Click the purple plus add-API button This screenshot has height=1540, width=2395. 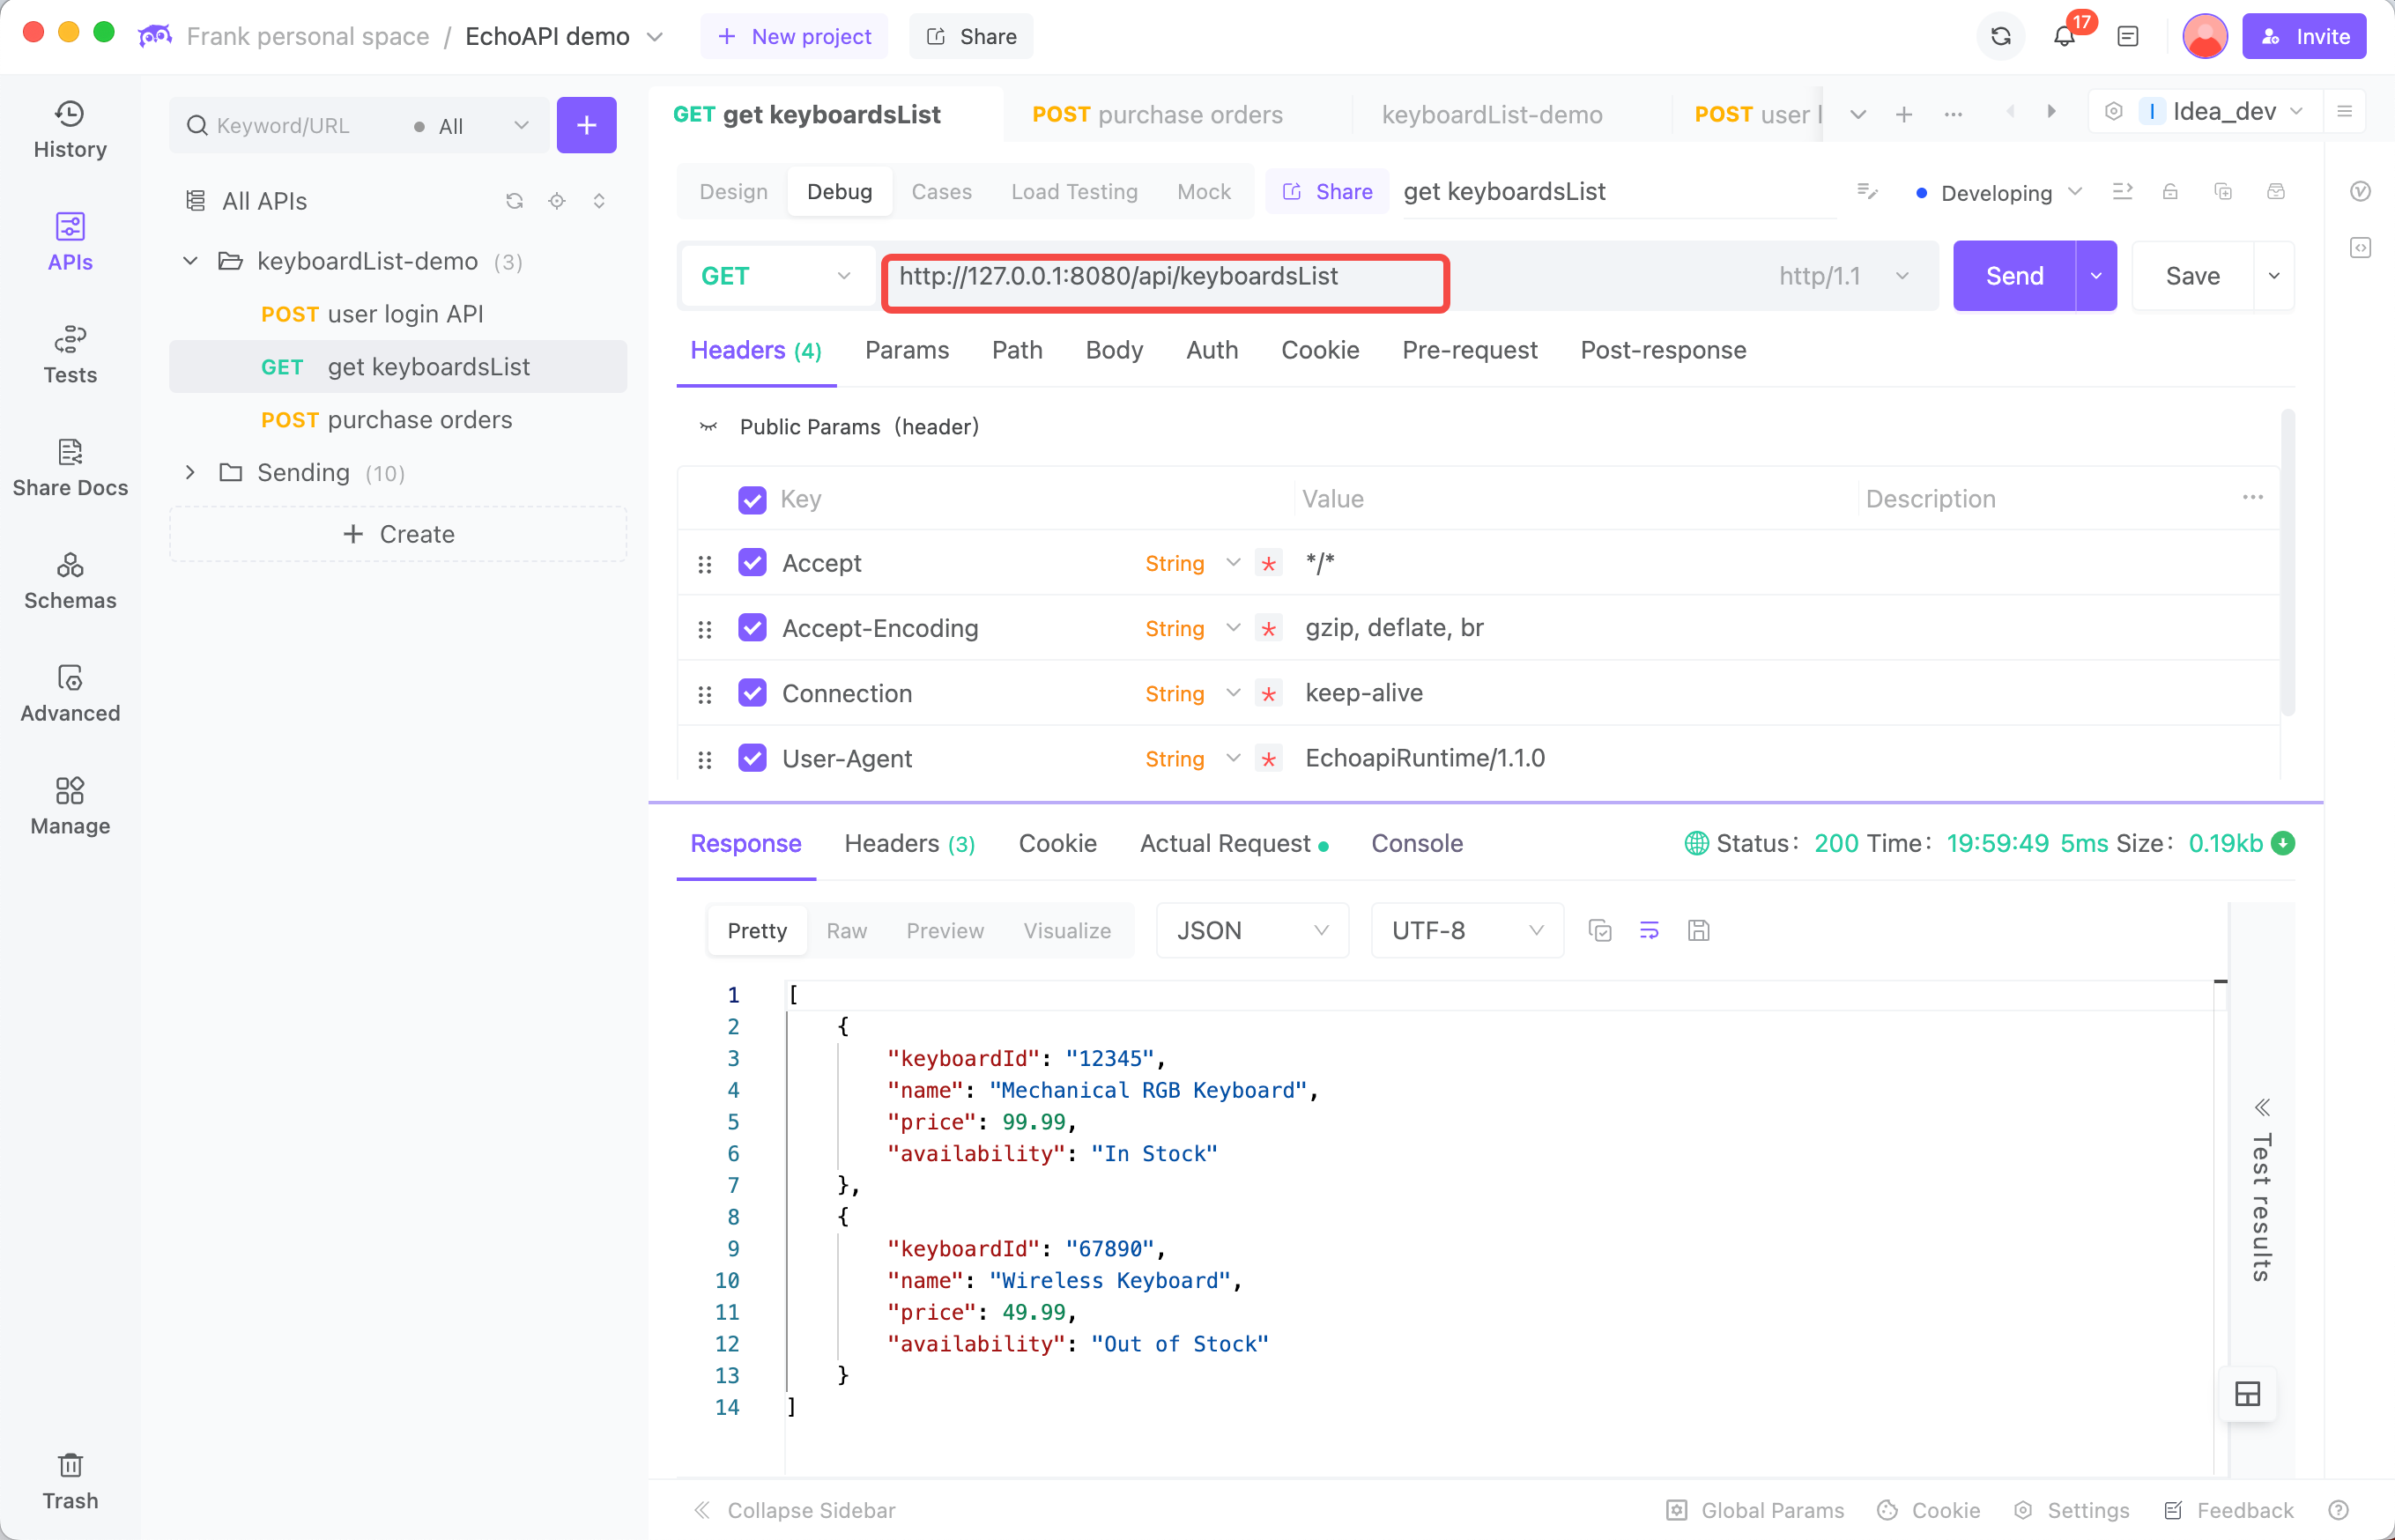[587, 125]
